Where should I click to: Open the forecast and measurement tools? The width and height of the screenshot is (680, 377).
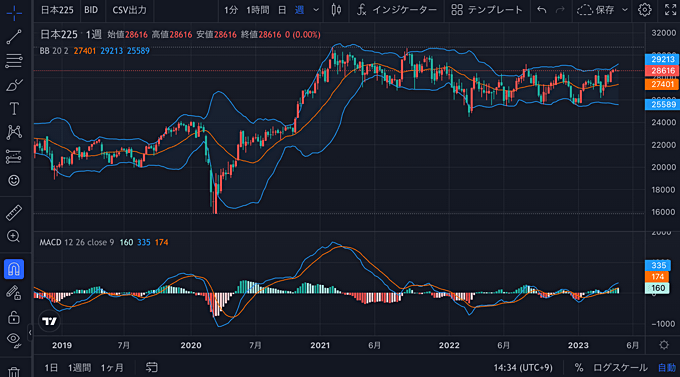(x=14, y=157)
